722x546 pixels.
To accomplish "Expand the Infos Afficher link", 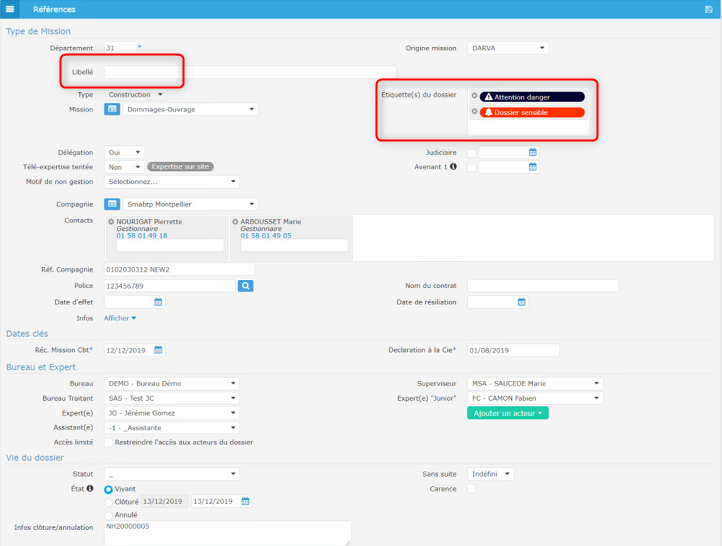I will 120,318.
